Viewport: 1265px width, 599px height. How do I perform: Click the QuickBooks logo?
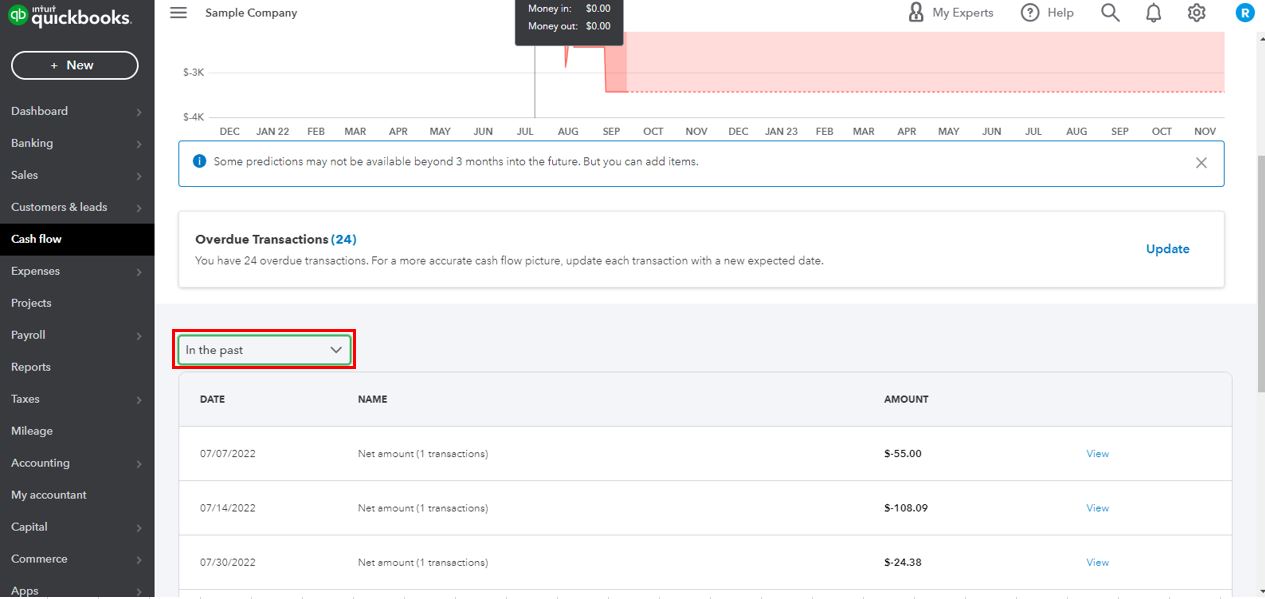[70, 16]
